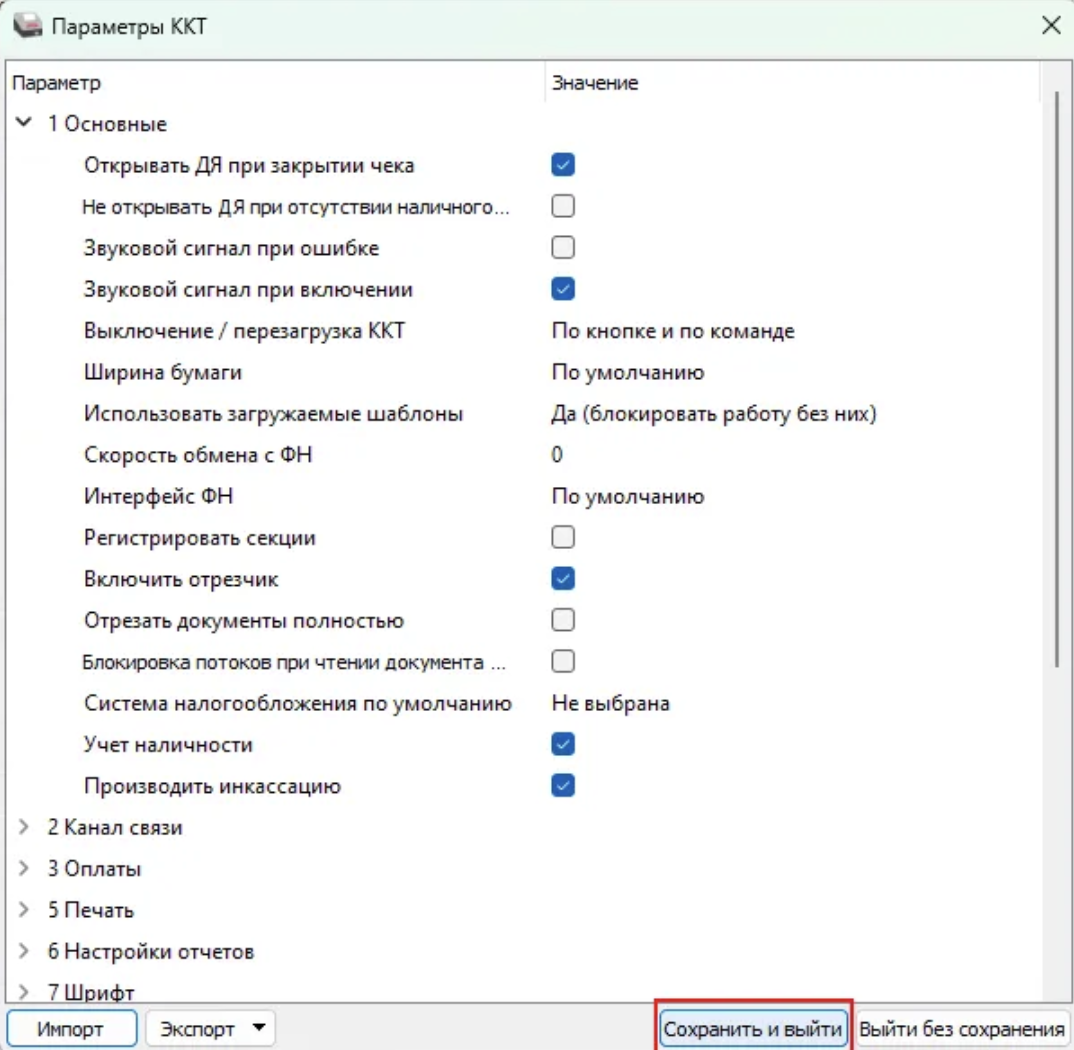Uncheck Открывать ДЯ при закрытии чека

point(563,165)
